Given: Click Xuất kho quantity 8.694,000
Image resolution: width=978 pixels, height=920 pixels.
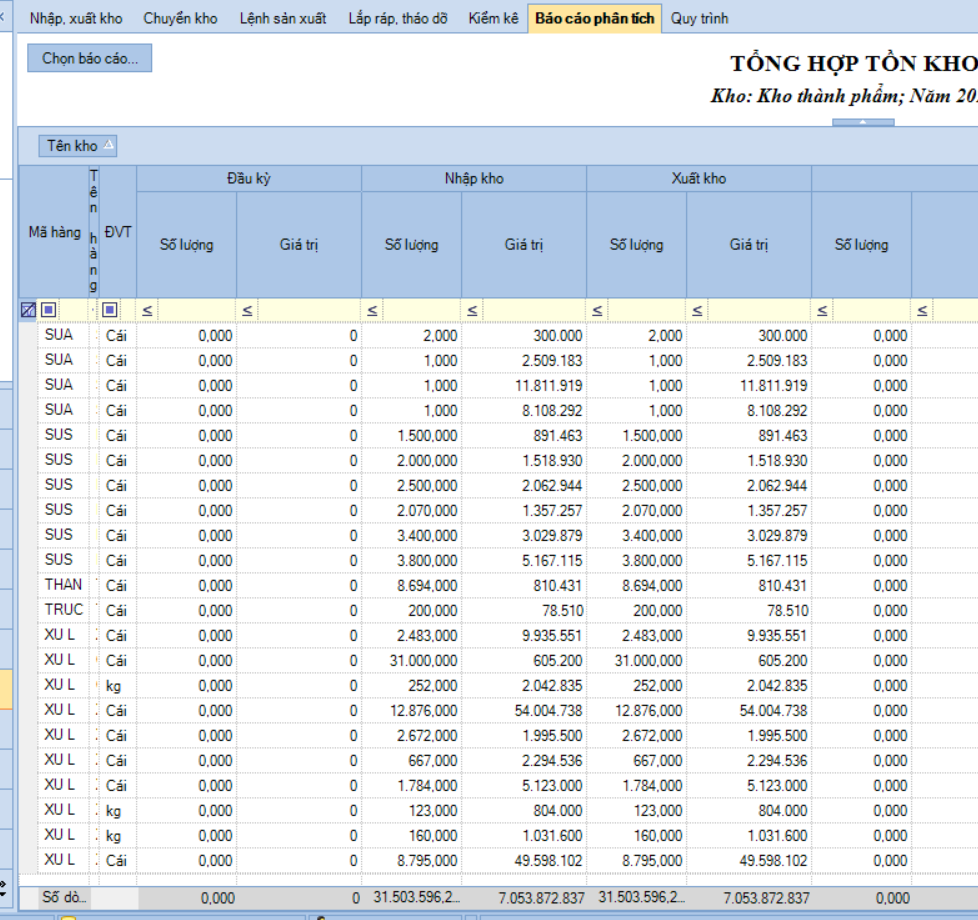Looking at the screenshot, I should point(651,585).
